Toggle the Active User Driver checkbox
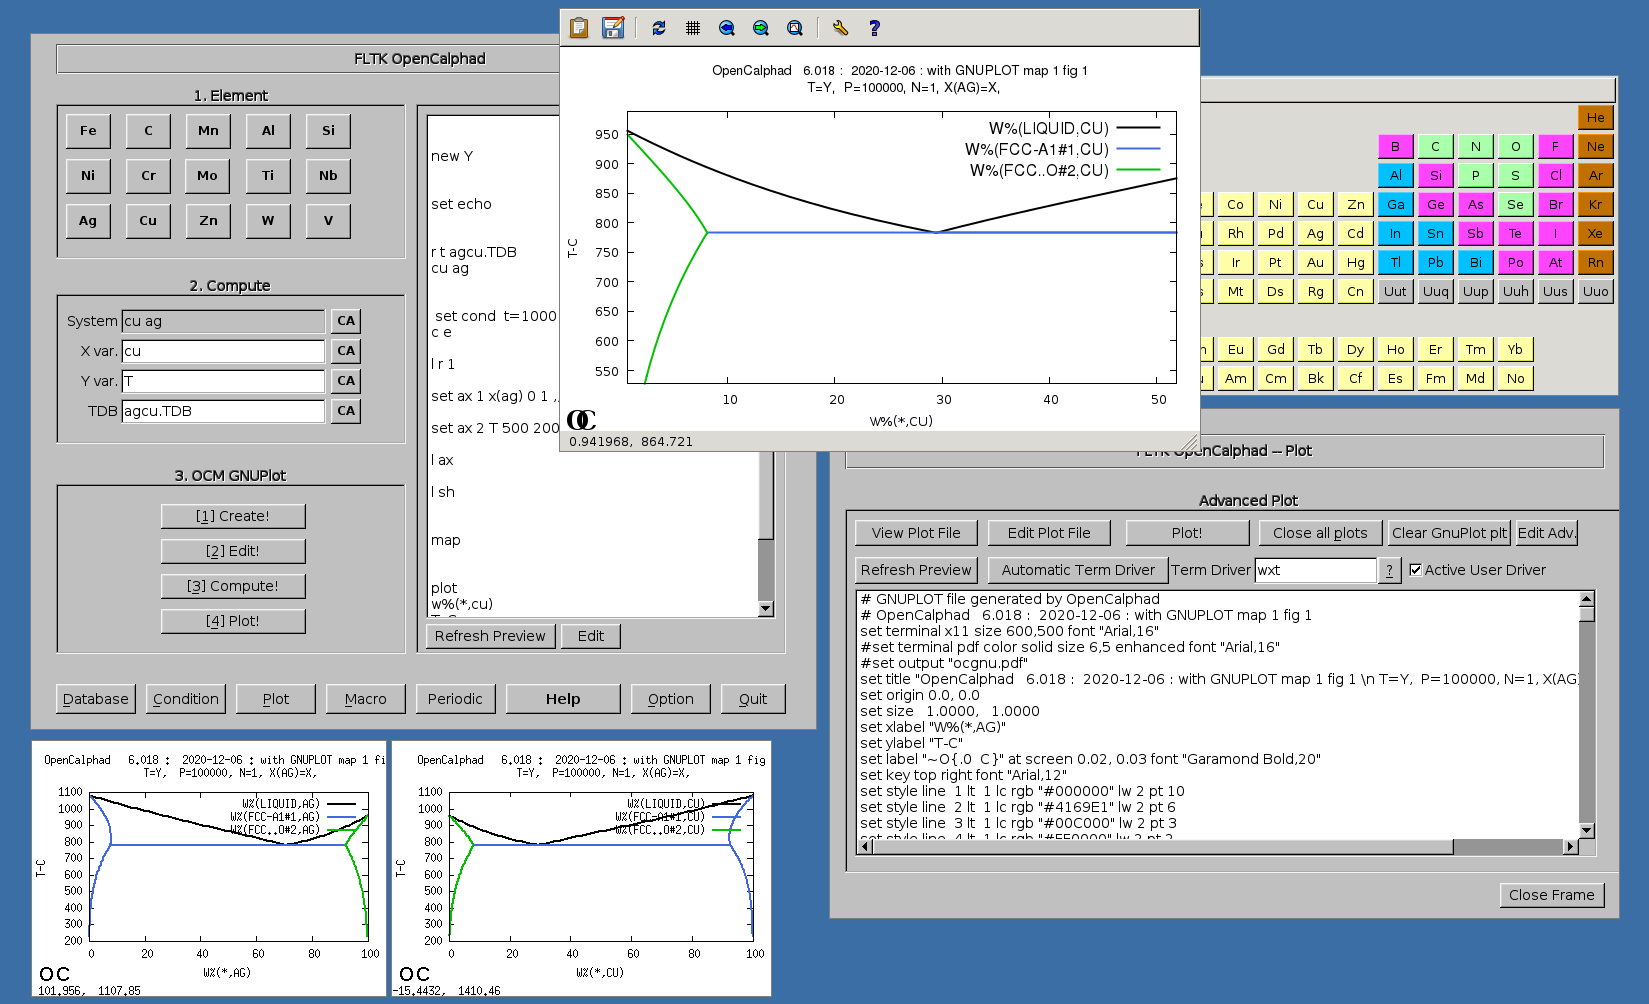 tap(1416, 570)
